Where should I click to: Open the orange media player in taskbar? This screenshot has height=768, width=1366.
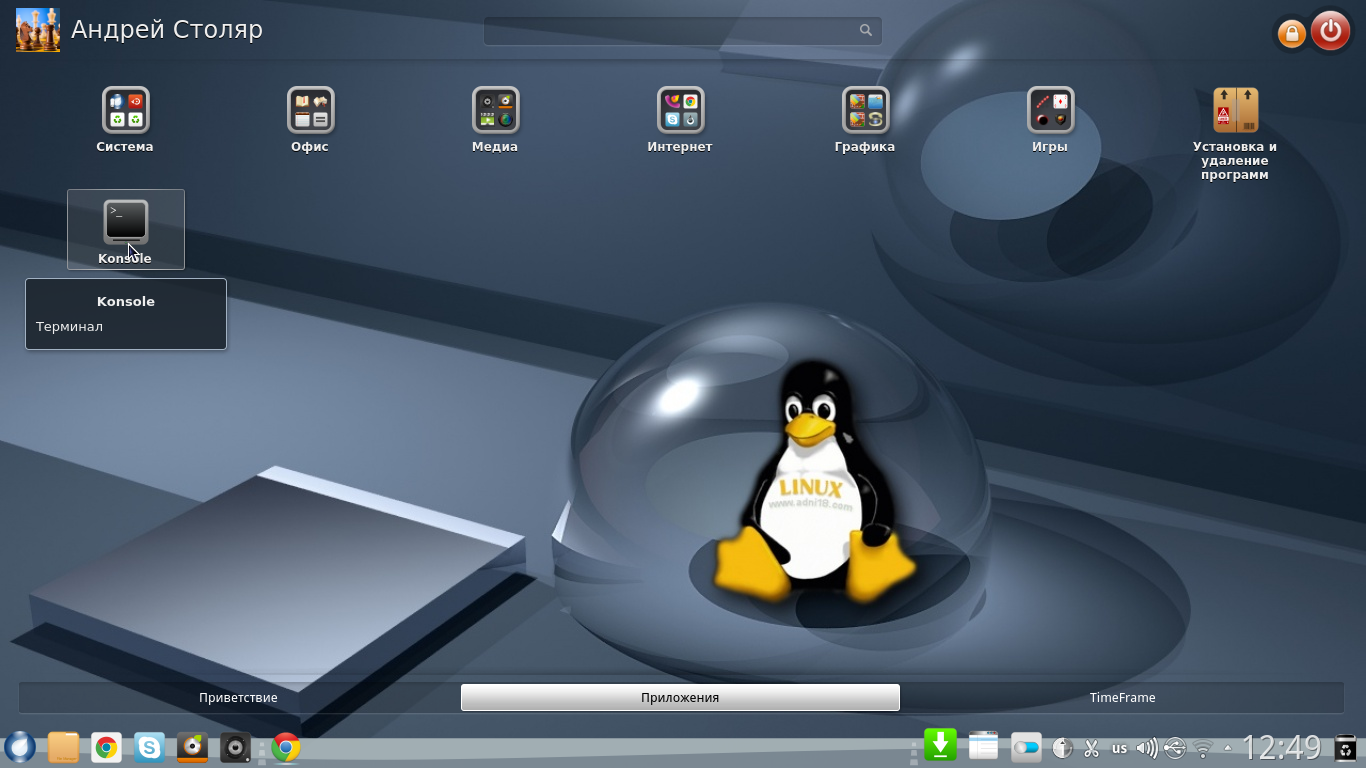pyautogui.click(x=192, y=747)
